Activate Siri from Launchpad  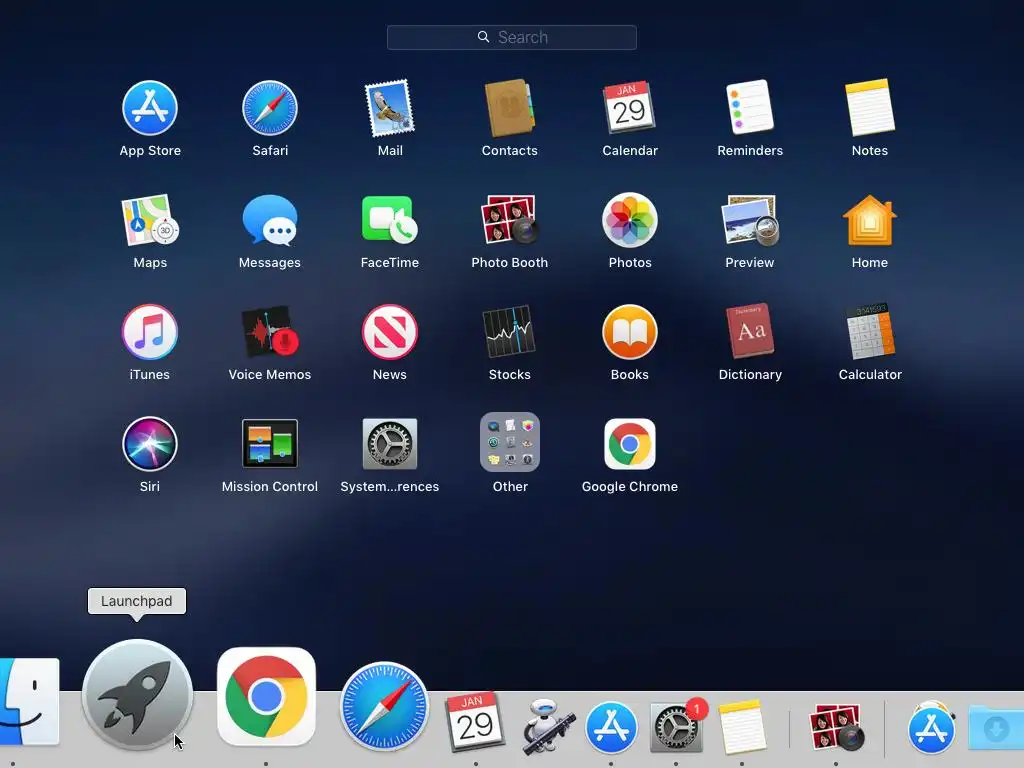(150, 444)
